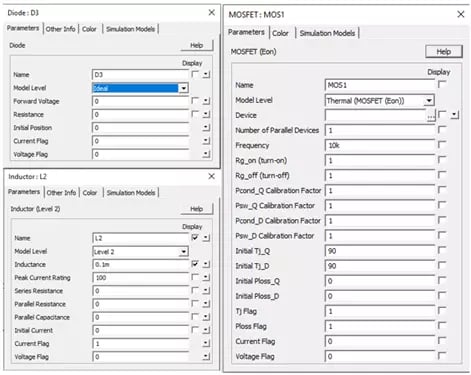Click Peak Current Rating field
Screen dimensions: 471x375
point(140,277)
